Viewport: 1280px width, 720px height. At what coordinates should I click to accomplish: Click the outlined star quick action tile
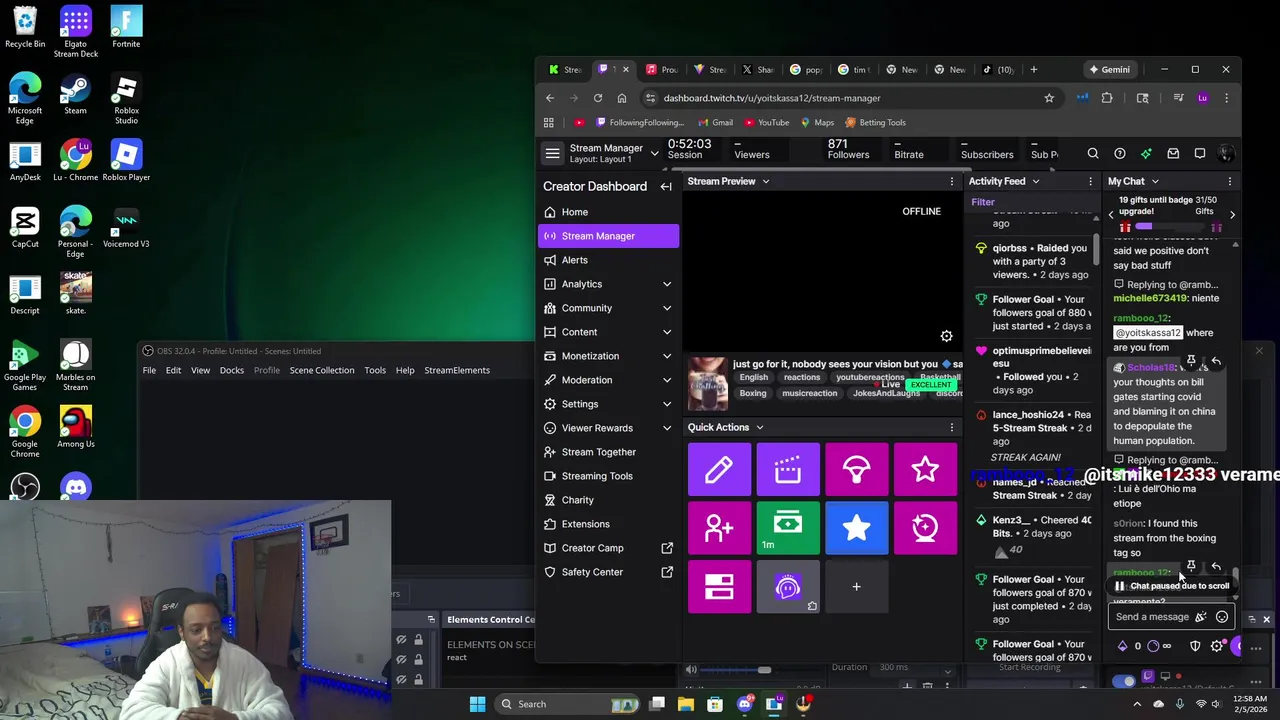click(x=925, y=469)
